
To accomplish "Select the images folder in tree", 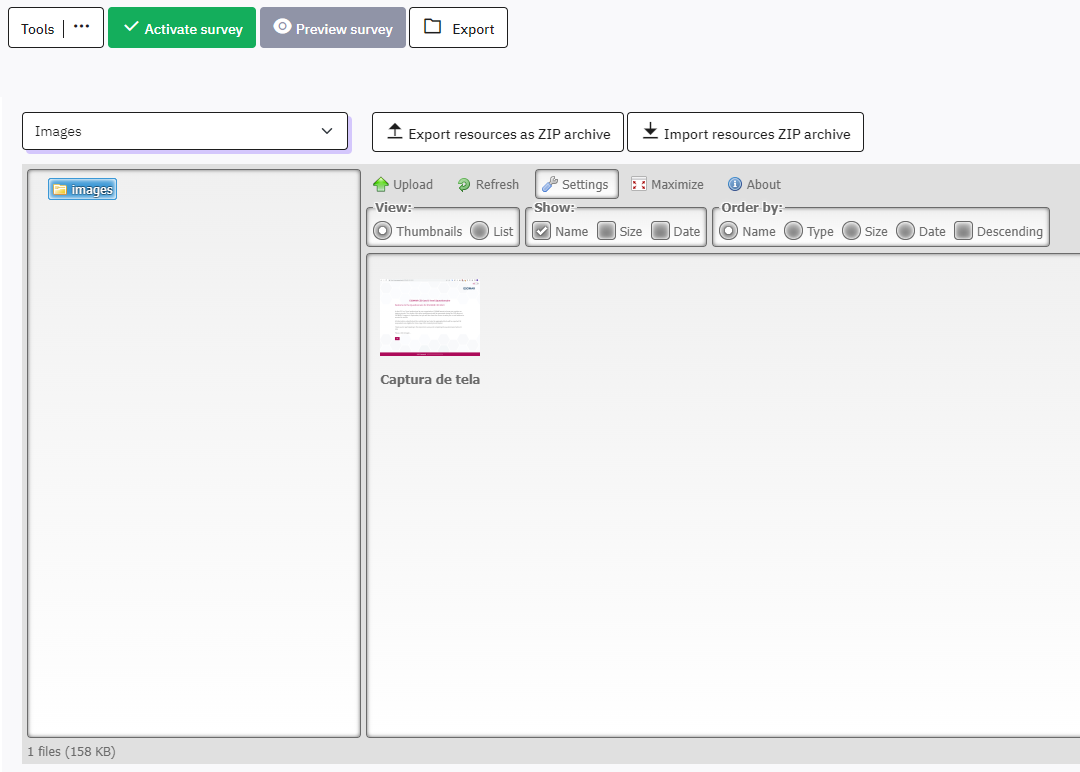I will [x=83, y=190].
